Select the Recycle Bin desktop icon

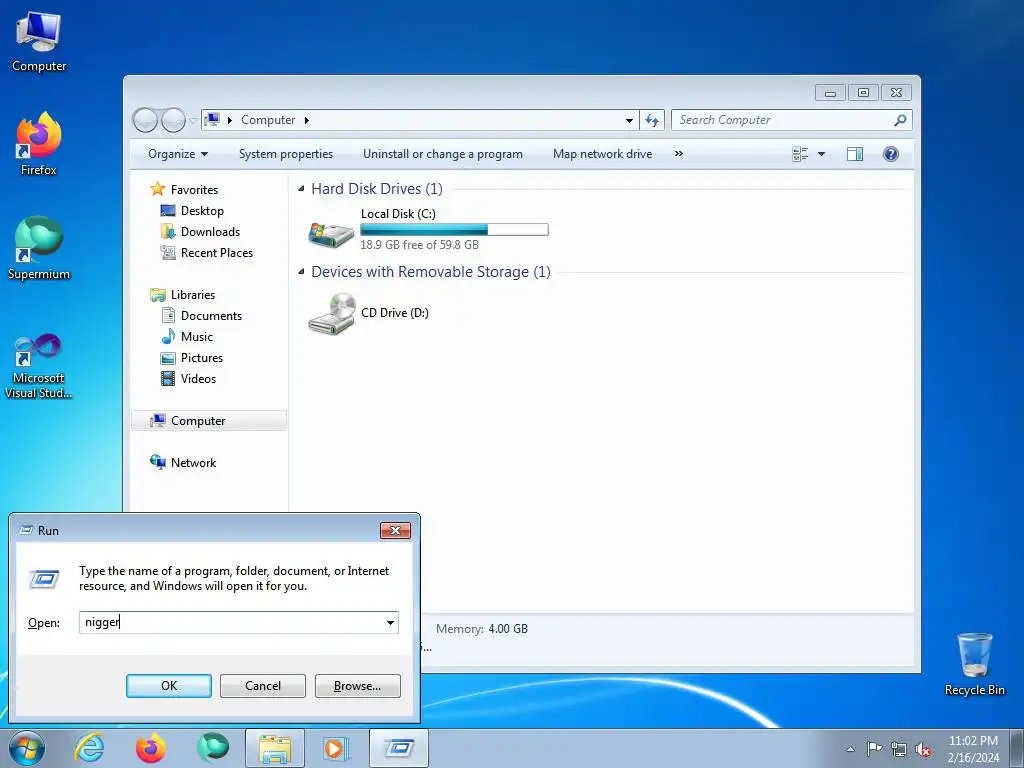click(x=974, y=664)
